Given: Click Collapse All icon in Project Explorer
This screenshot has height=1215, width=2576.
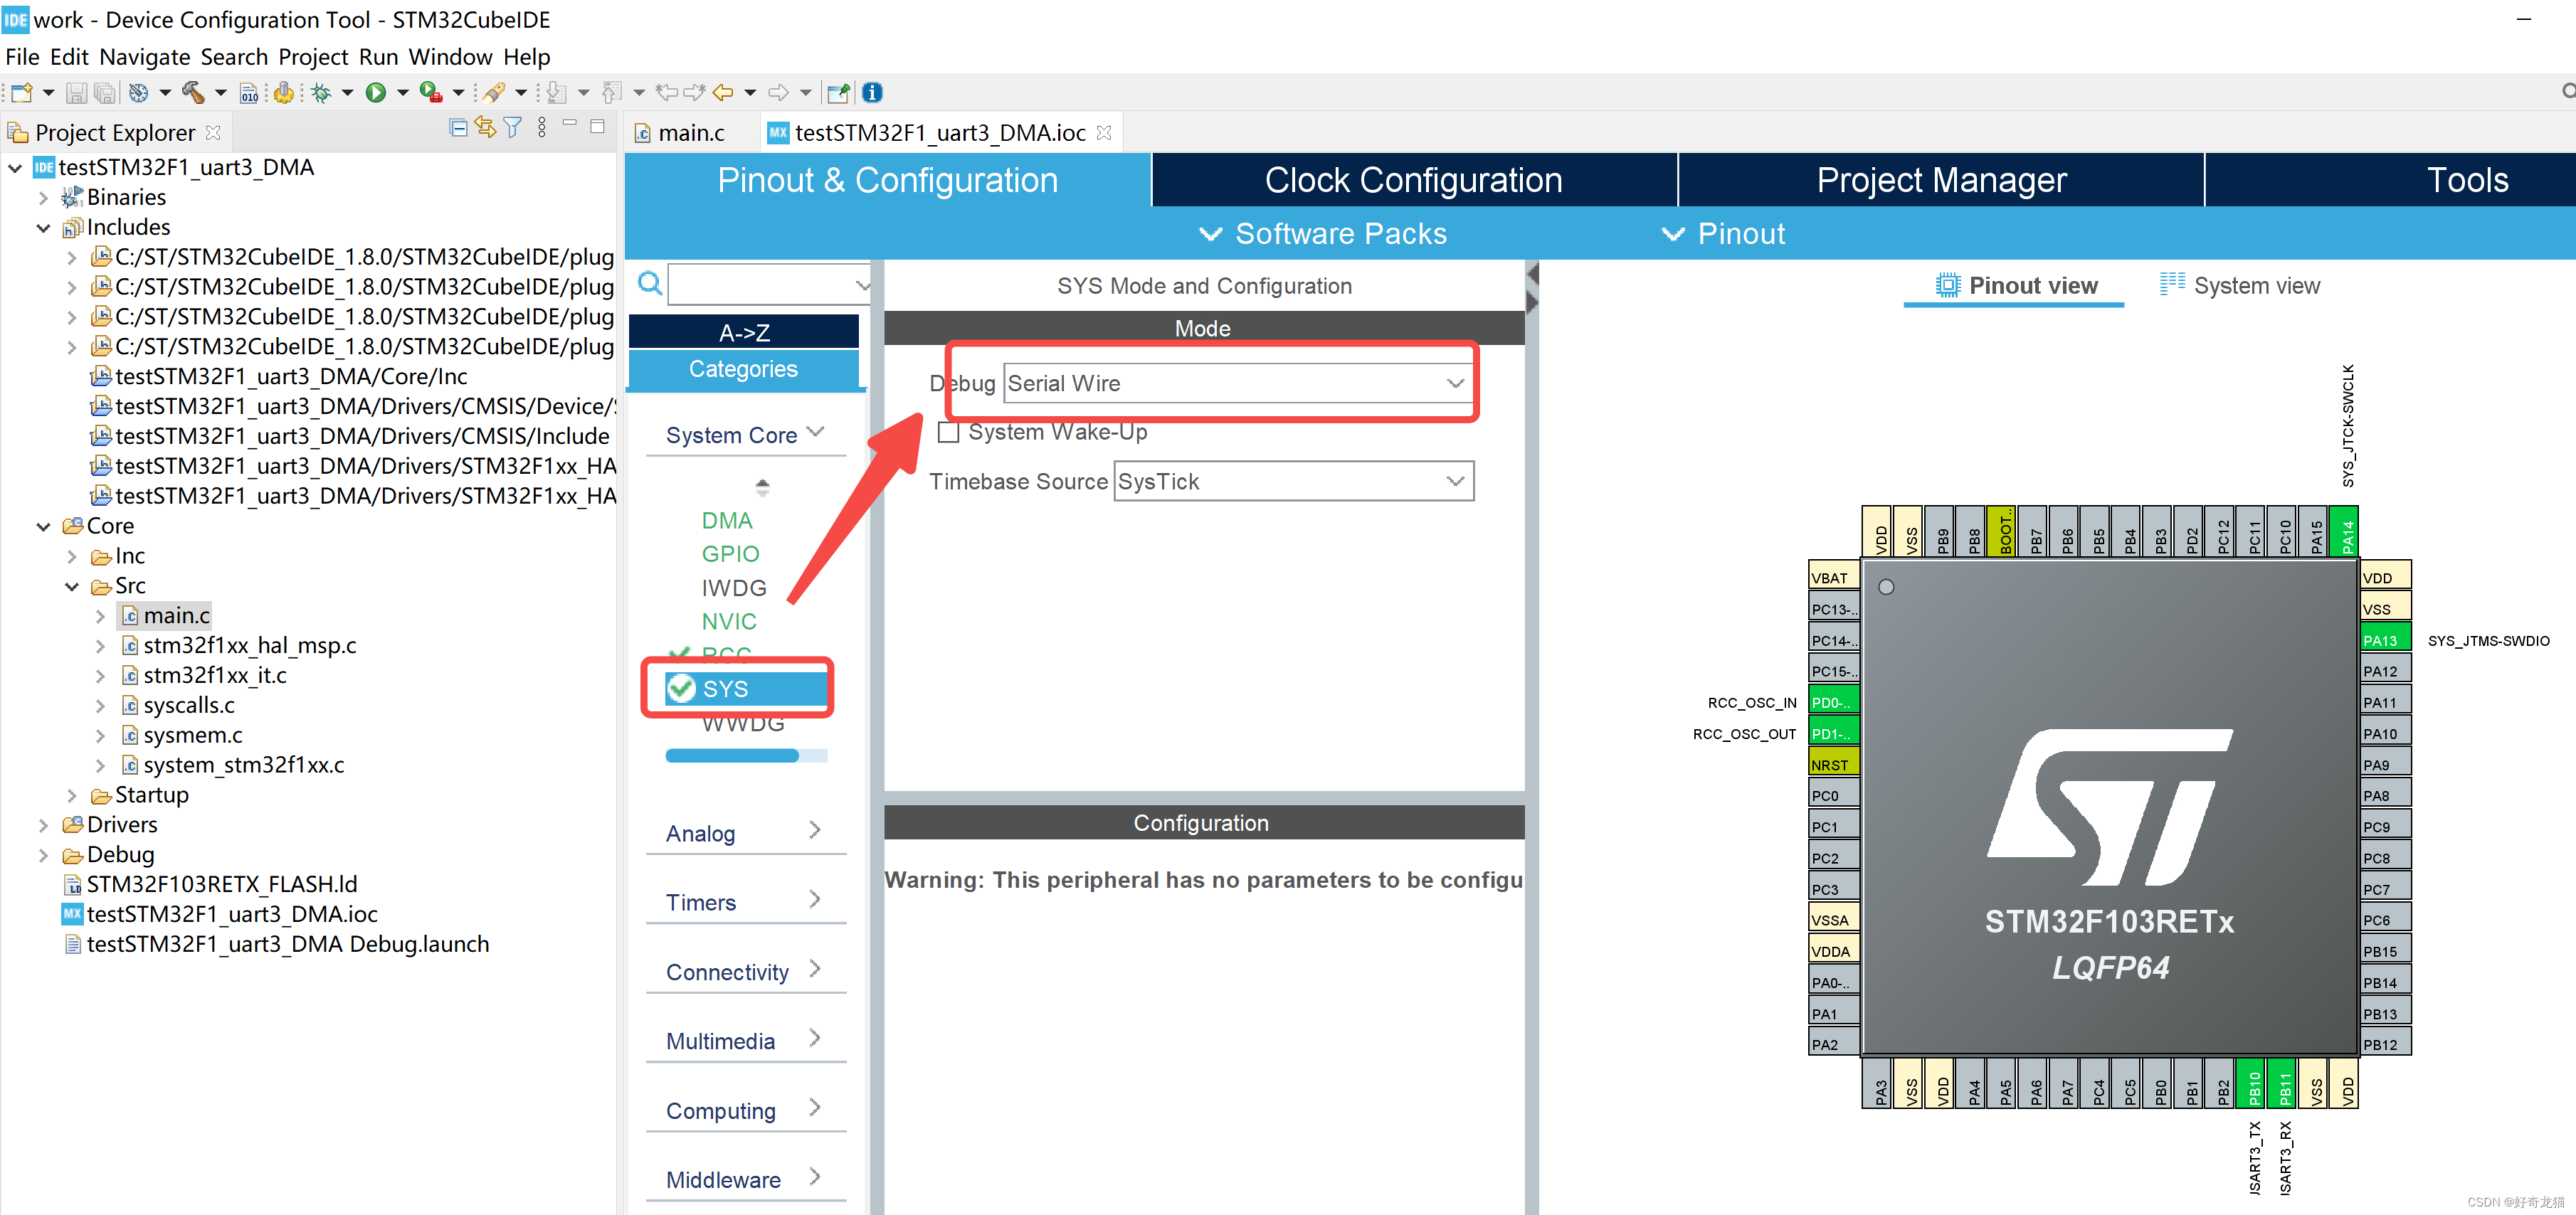Looking at the screenshot, I should click(x=458, y=128).
